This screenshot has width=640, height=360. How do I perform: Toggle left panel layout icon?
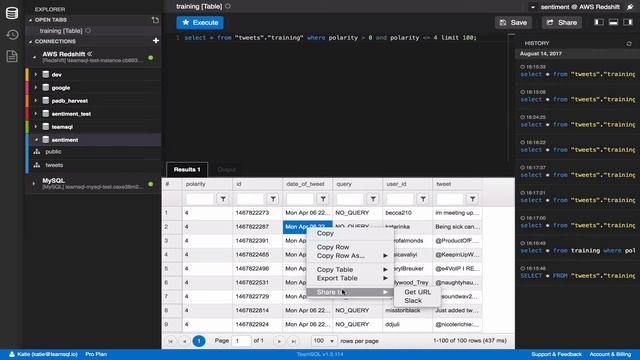click(x=599, y=22)
